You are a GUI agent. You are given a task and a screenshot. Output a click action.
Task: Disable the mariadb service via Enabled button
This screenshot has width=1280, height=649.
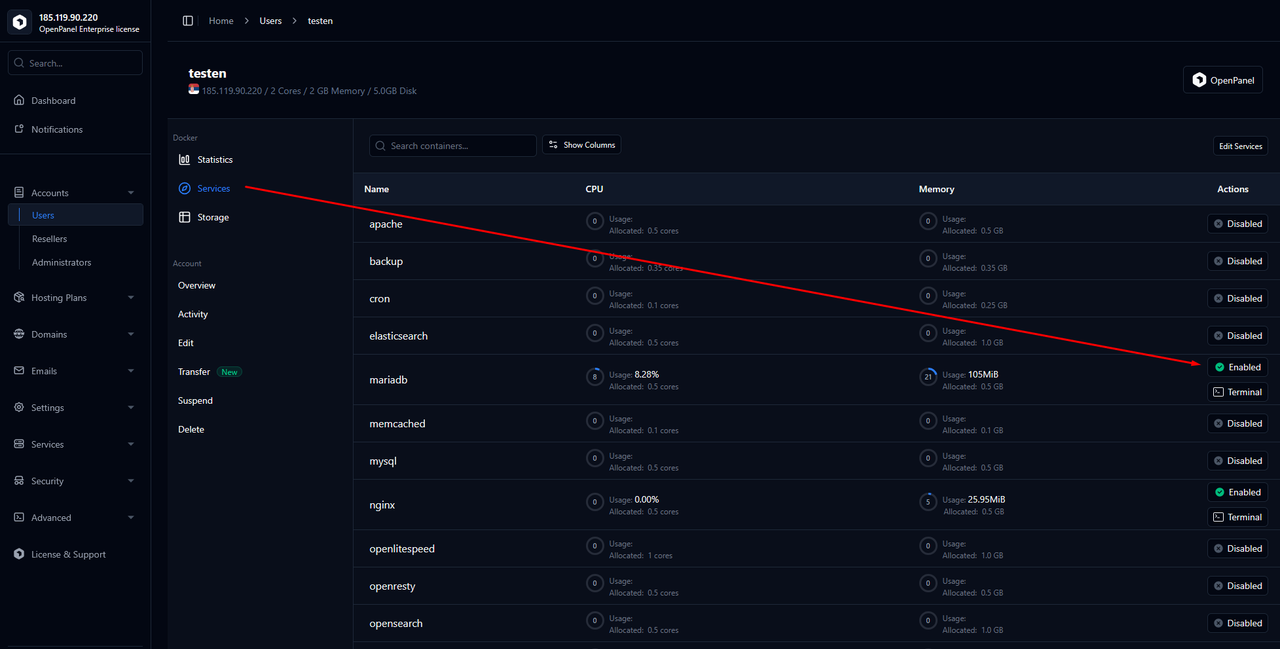1237,367
